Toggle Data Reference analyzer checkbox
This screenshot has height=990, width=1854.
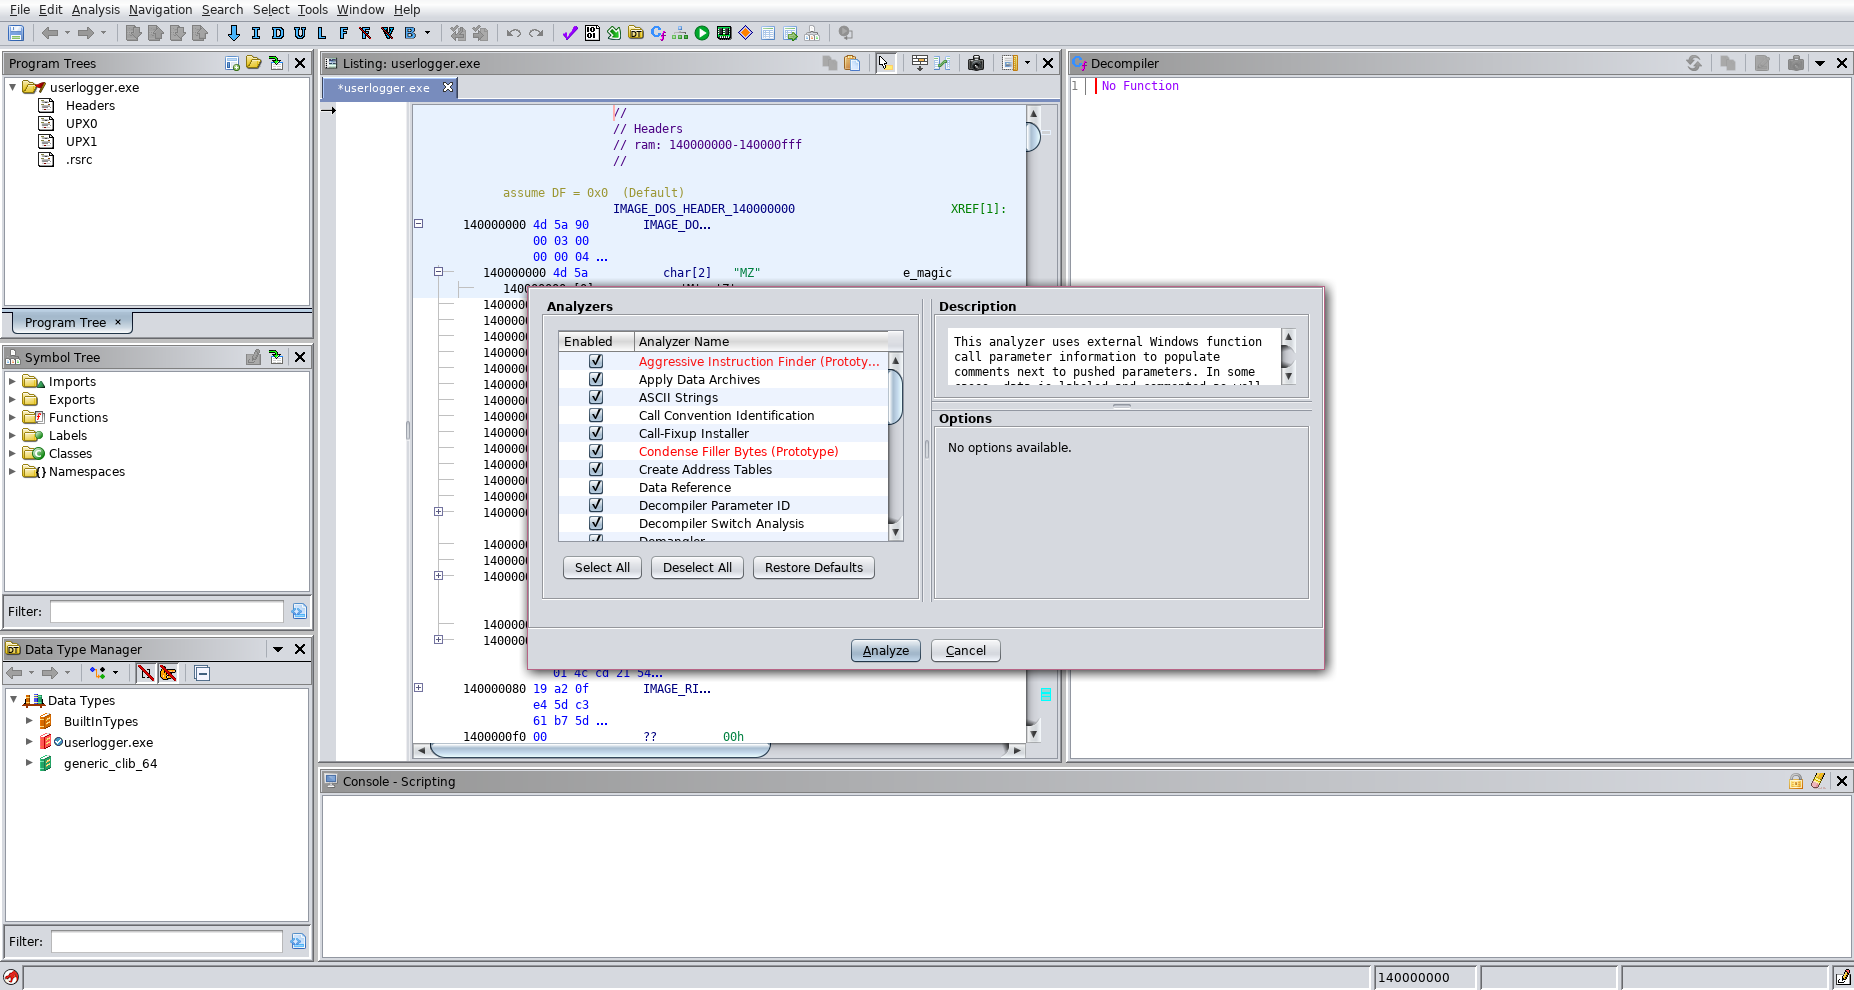(596, 487)
